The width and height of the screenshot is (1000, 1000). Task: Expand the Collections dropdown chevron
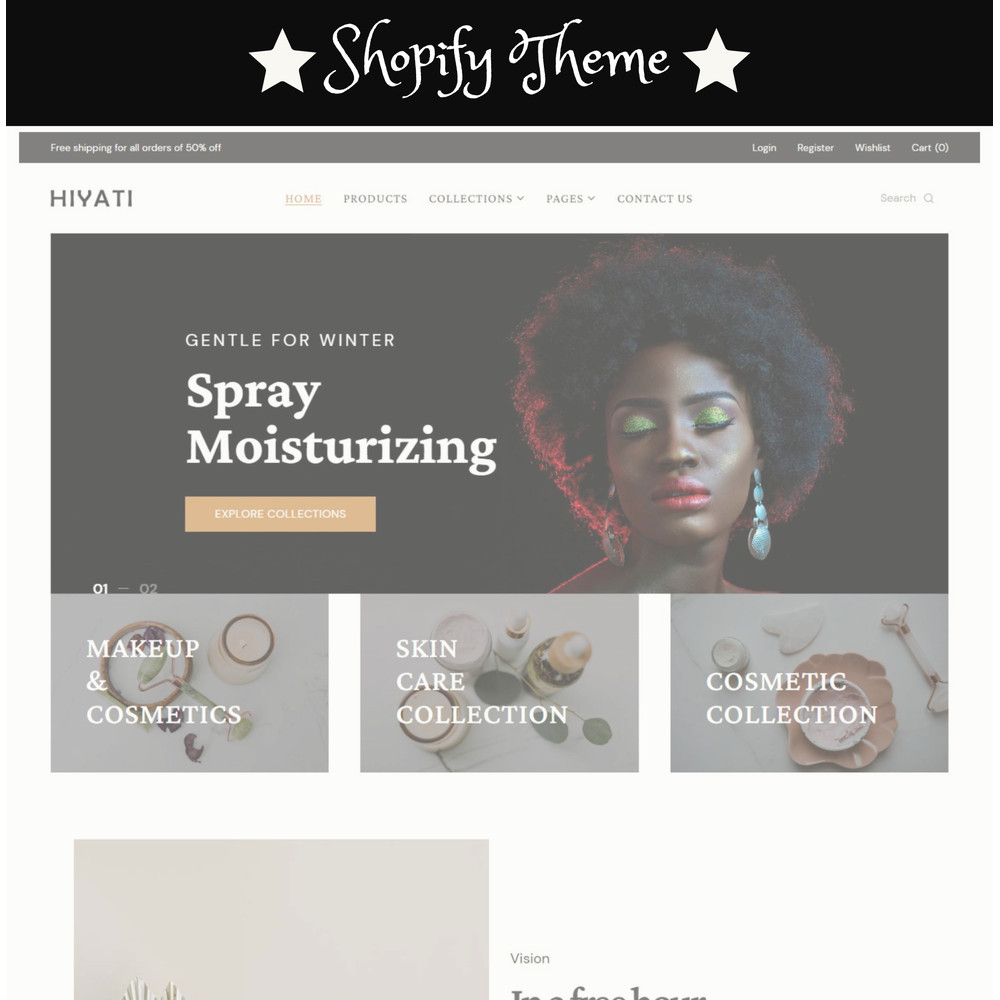pyautogui.click(x=520, y=198)
